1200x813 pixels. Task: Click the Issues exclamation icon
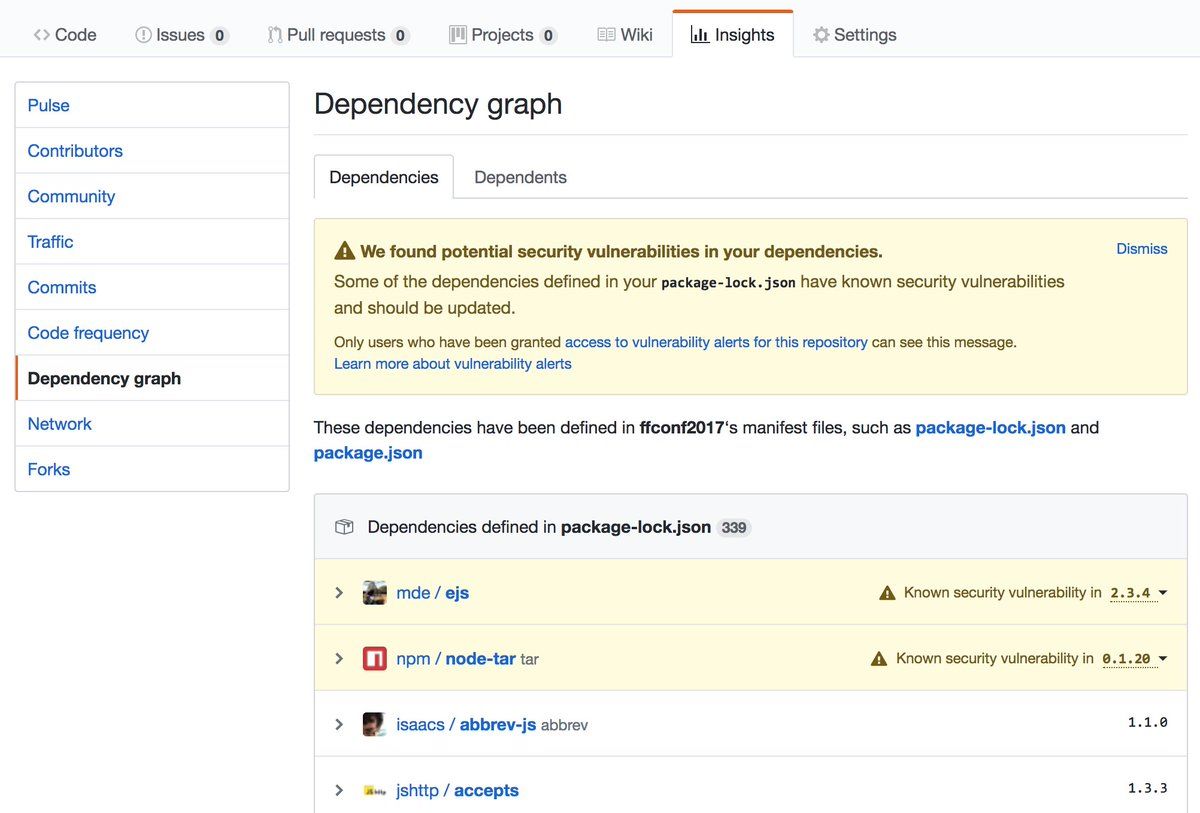click(143, 35)
